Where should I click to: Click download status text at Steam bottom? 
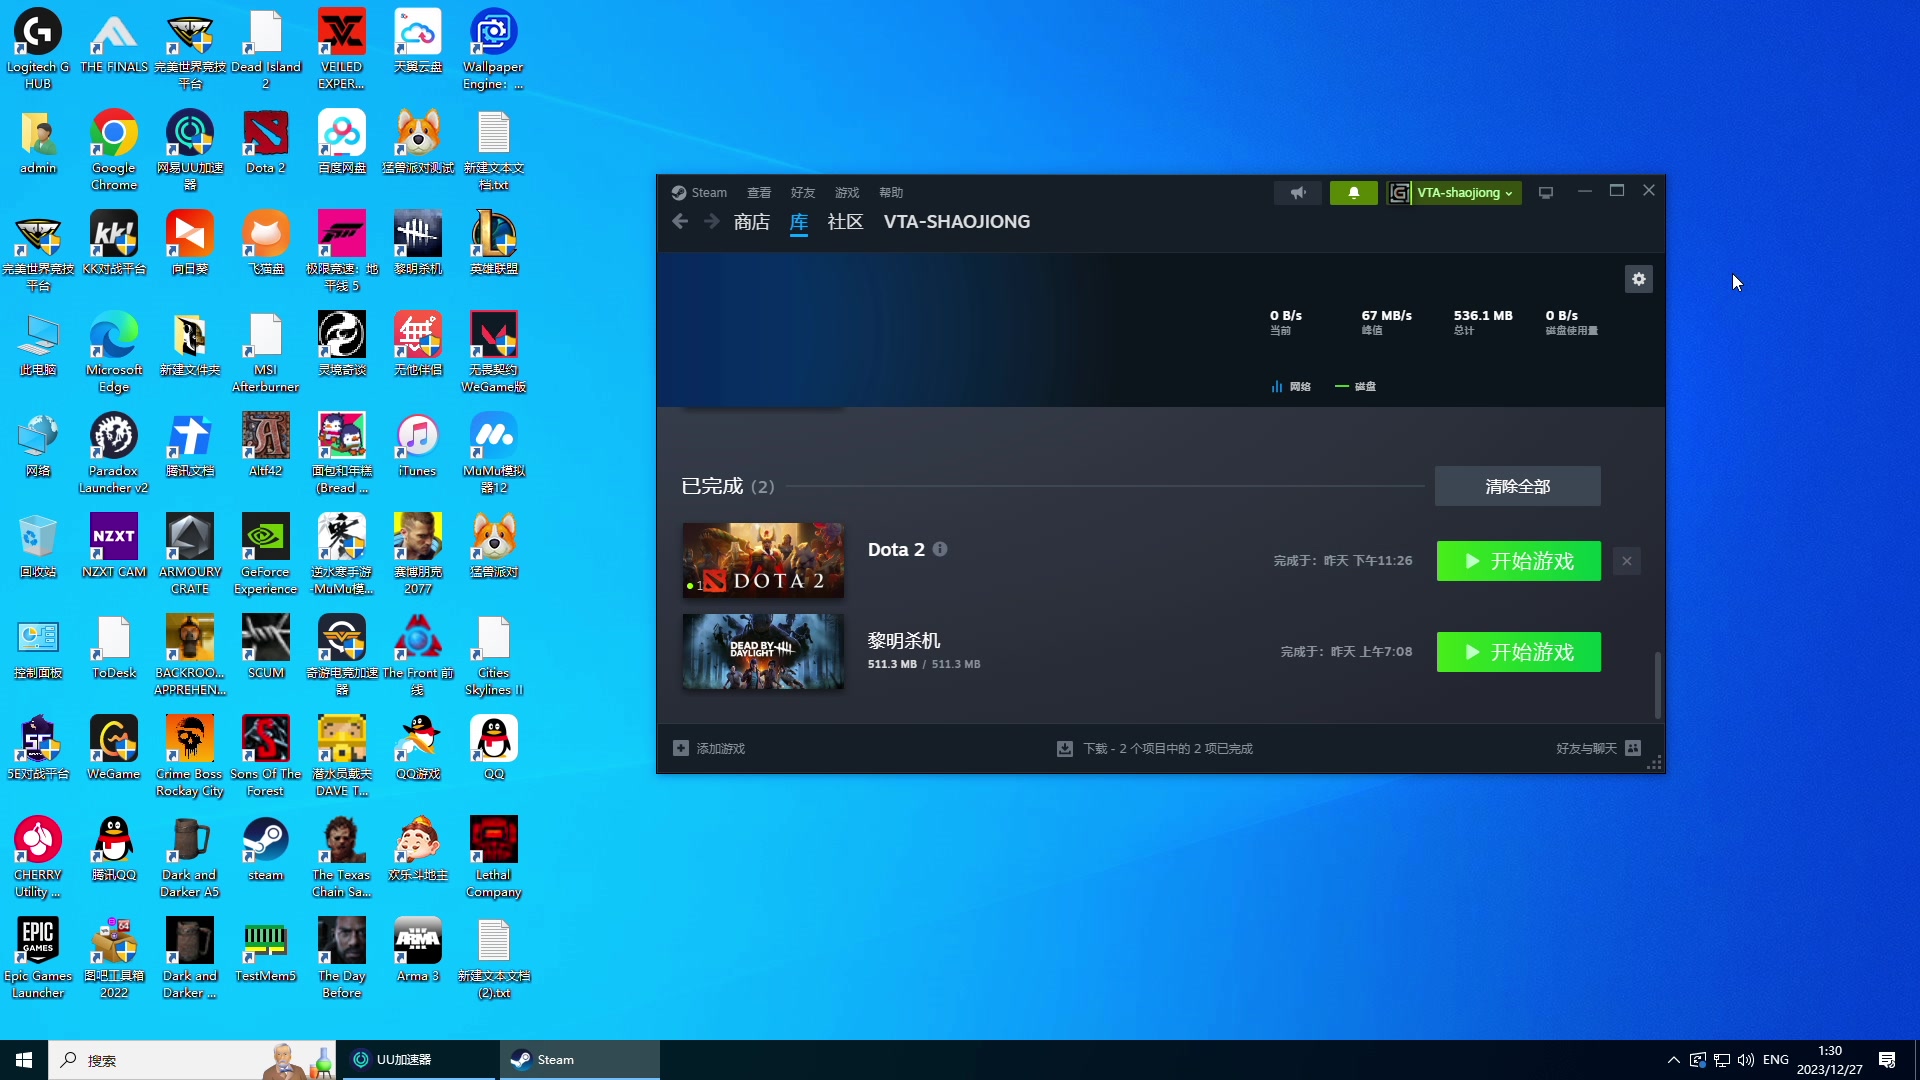pyautogui.click(x=1167, y=748)
